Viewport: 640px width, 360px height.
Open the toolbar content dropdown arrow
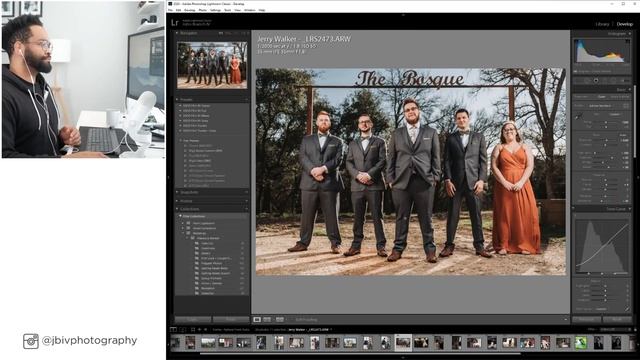pos(565,320)
